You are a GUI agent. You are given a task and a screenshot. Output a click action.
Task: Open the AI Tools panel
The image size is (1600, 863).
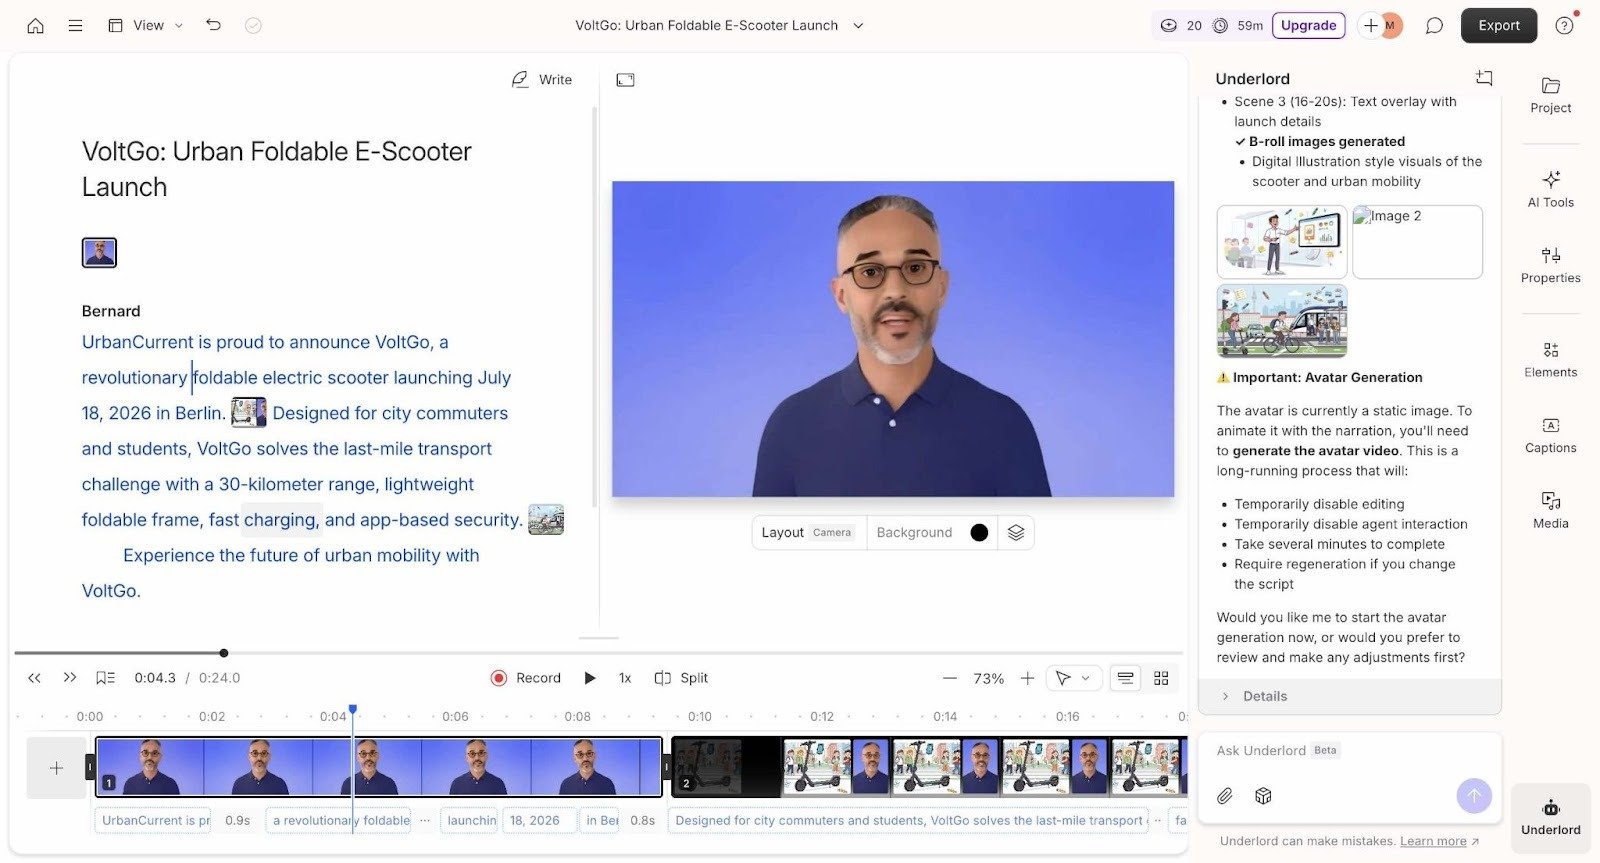[1550, 189]
